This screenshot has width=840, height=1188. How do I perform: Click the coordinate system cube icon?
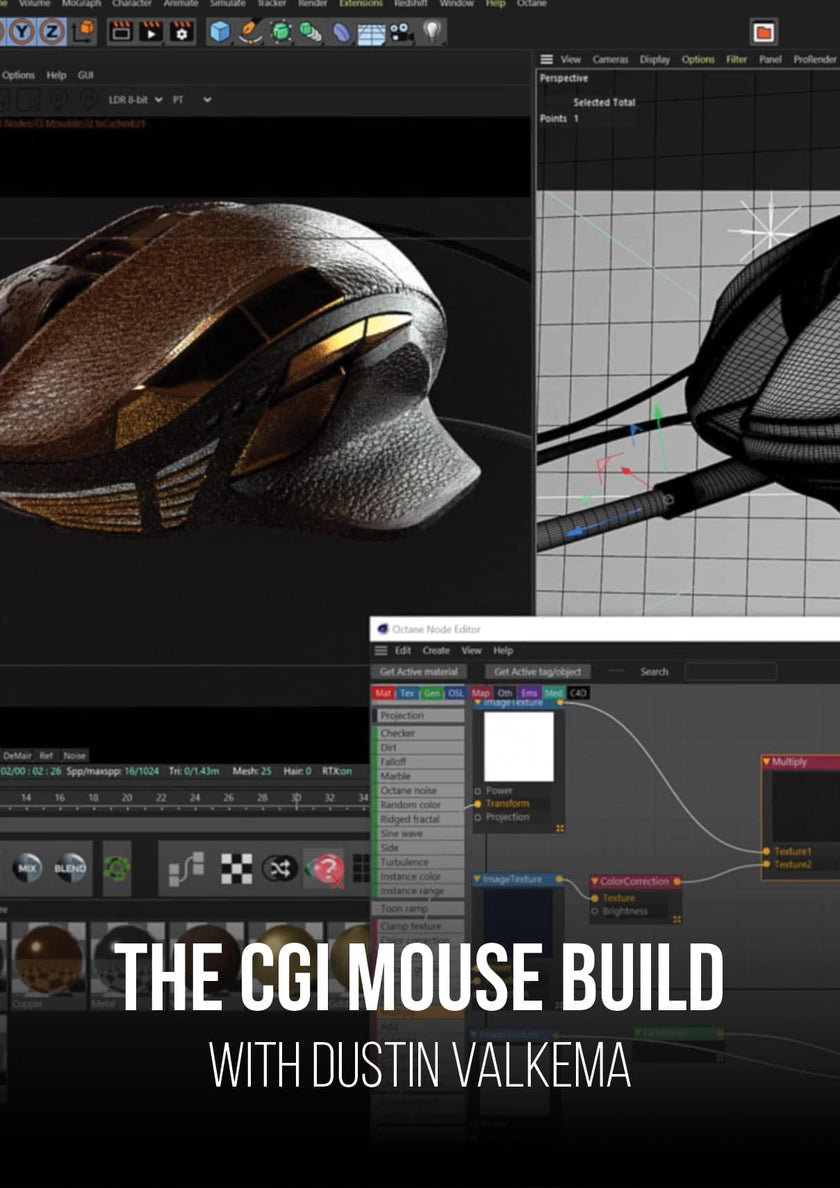pyautogui.click(x=83, y=33)
